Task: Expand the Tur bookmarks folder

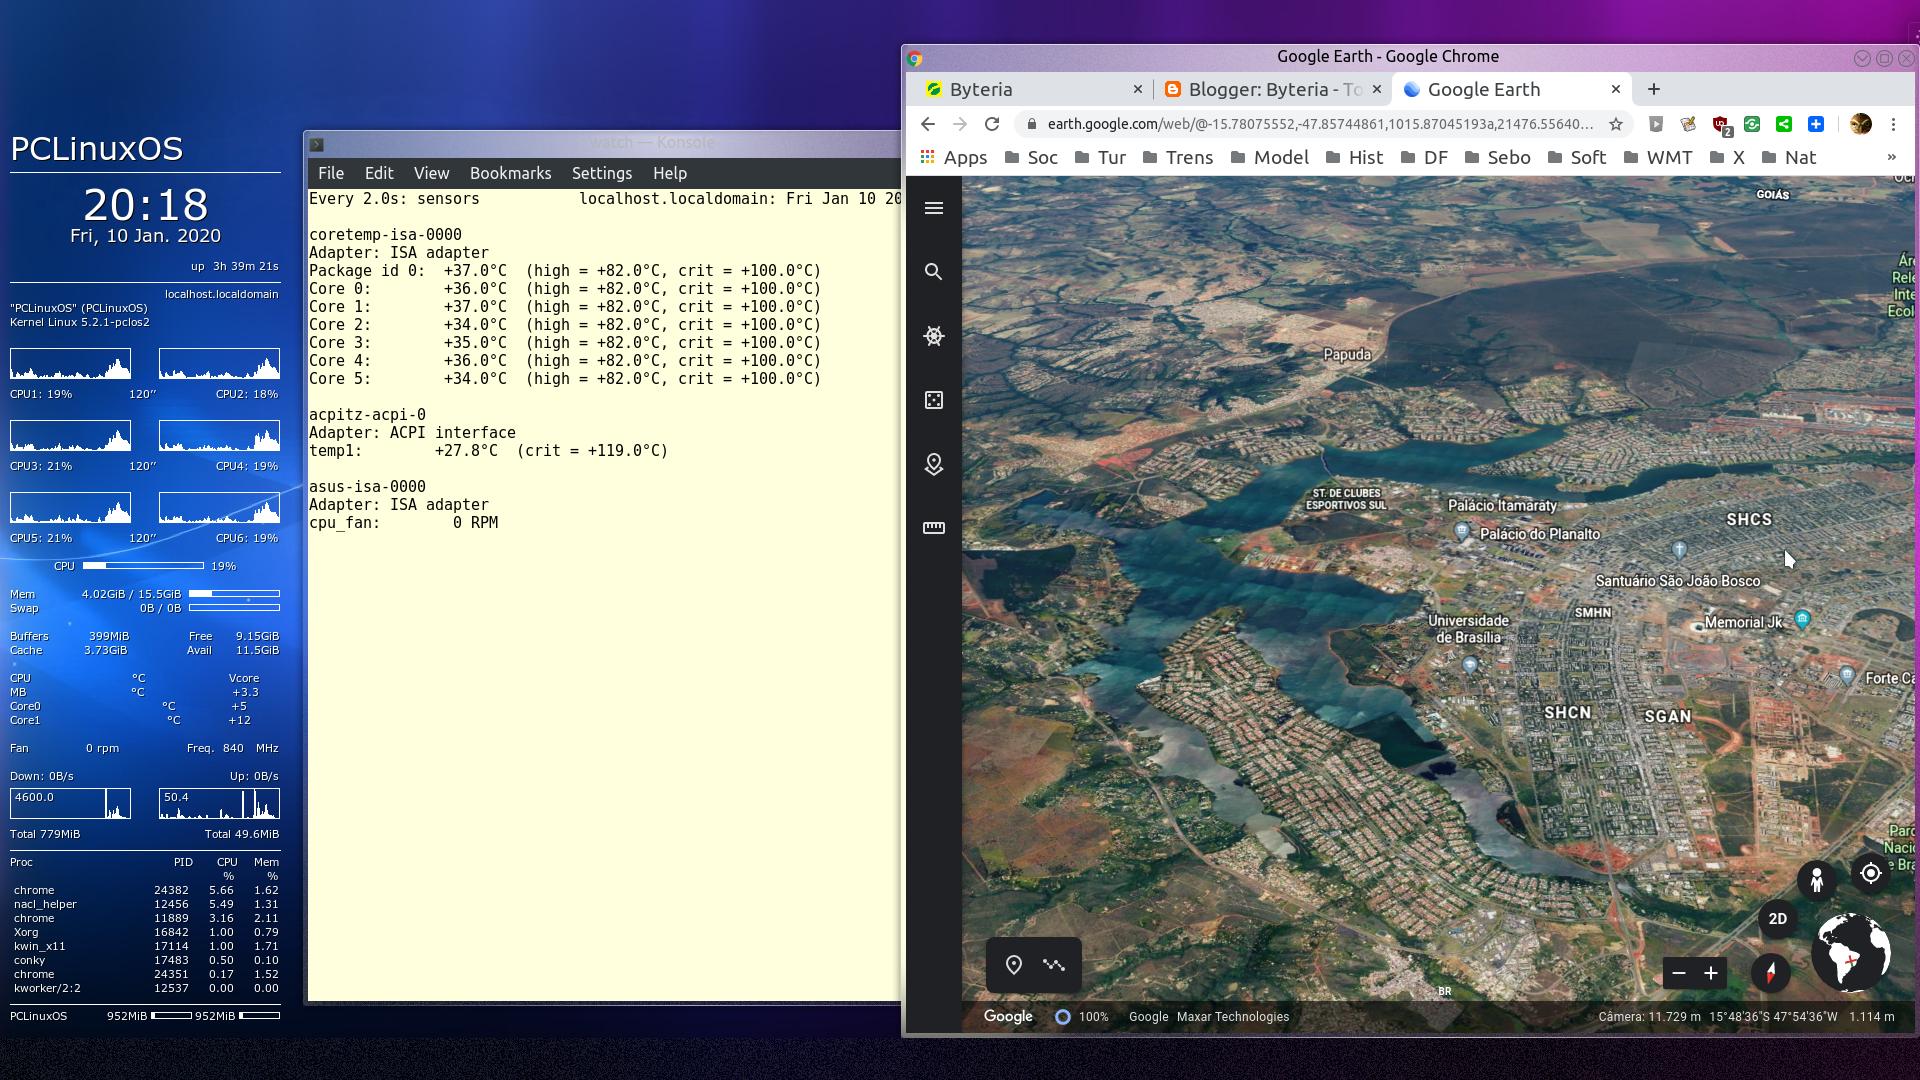Action: click(1100, 157)
